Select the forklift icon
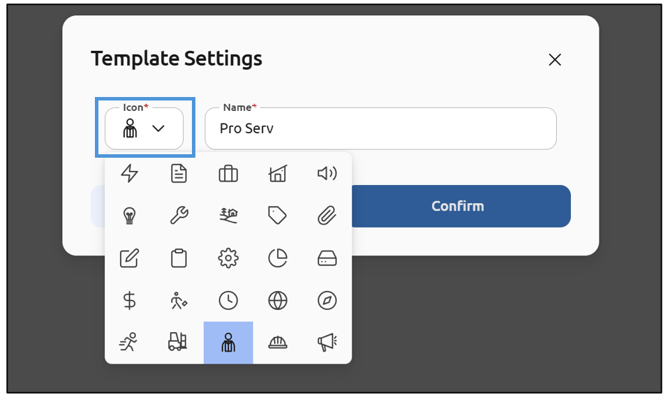 [179, 343]
